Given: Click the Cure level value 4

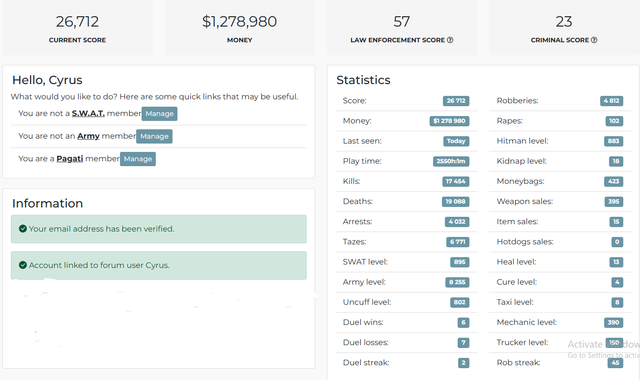Looking at the screenshot, I should [617, 282].
